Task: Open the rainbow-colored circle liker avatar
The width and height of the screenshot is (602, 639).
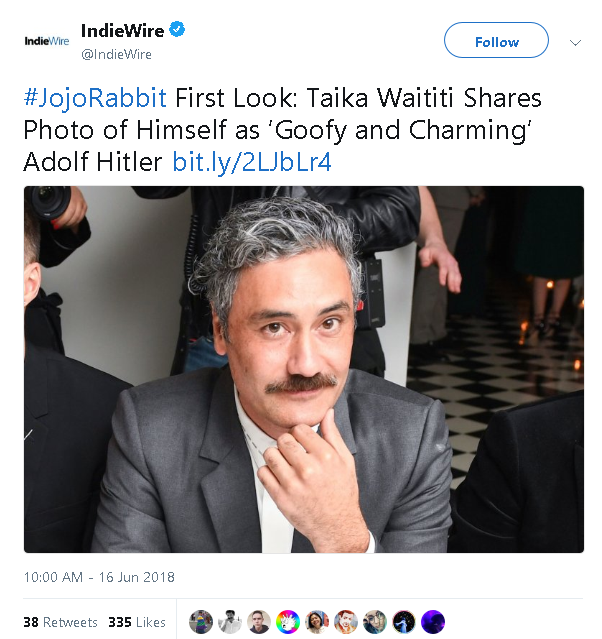Action: 288,622
